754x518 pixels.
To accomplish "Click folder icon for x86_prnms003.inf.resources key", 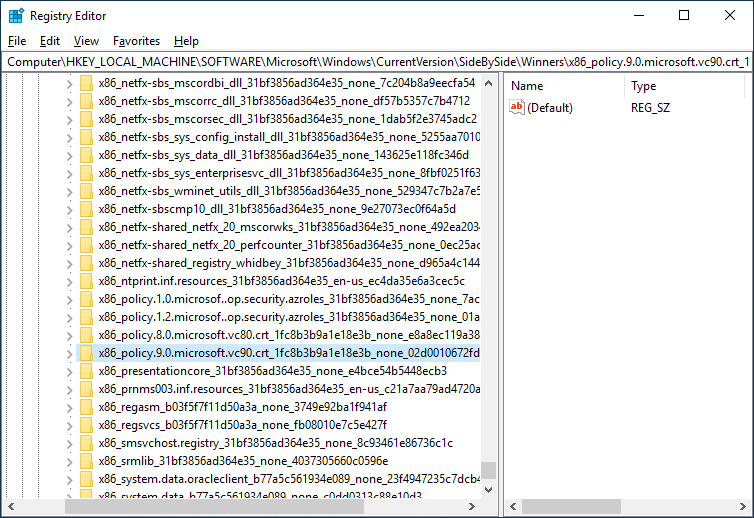I will click(x=86, y=389).
